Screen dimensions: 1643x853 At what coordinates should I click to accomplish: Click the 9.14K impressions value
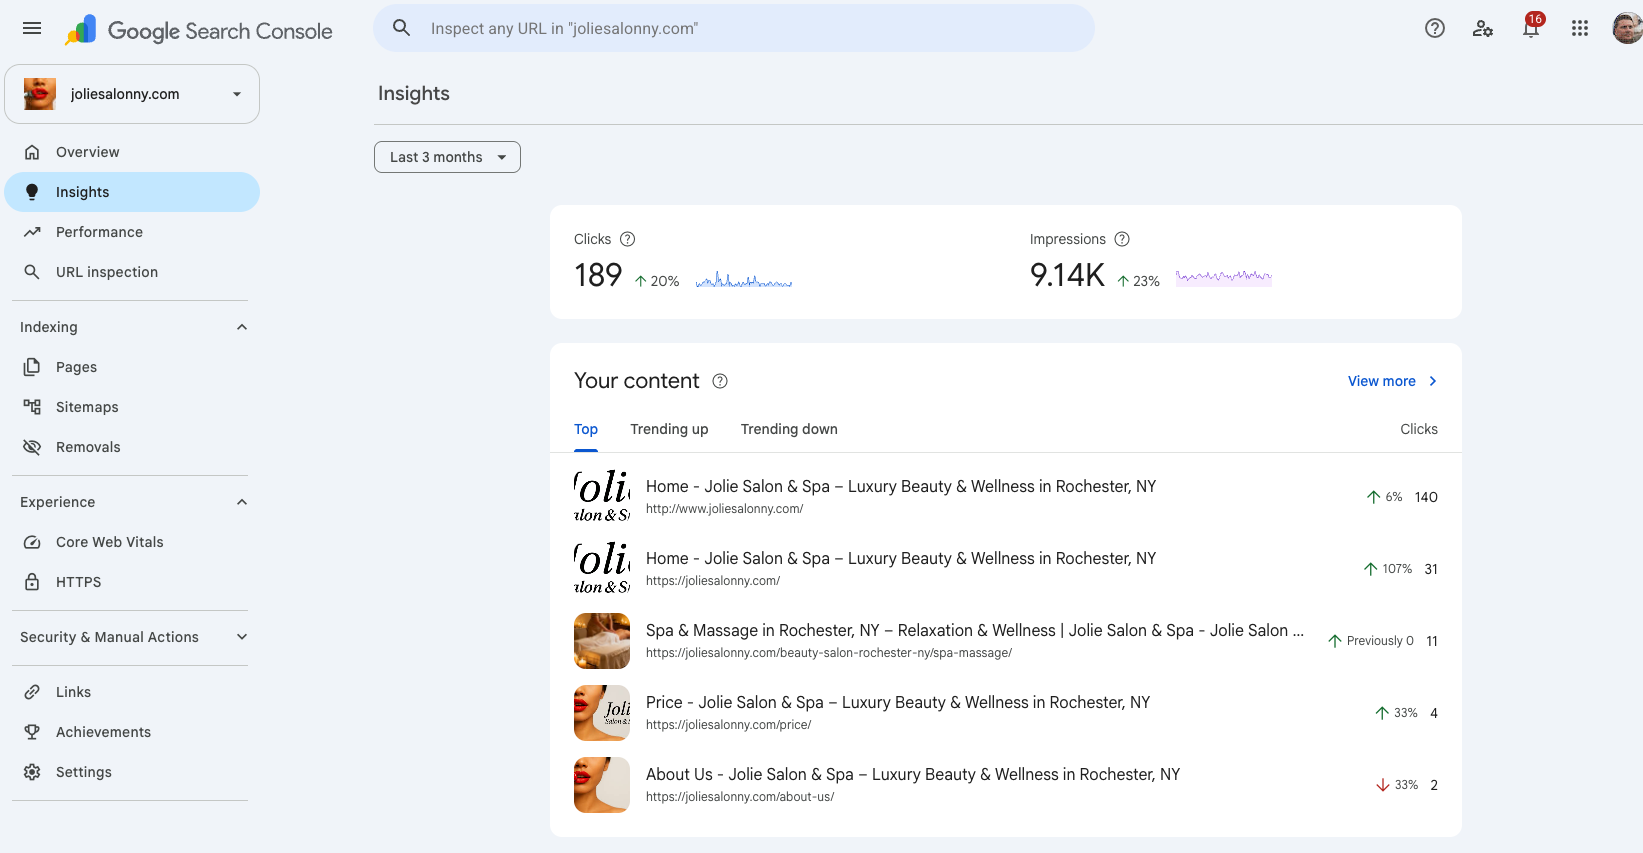click(1067, 275)
